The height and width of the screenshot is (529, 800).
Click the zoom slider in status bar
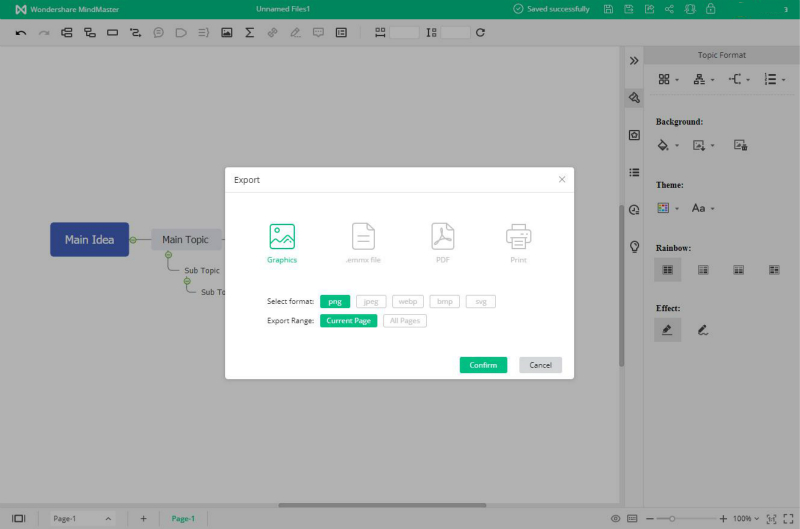672,518
